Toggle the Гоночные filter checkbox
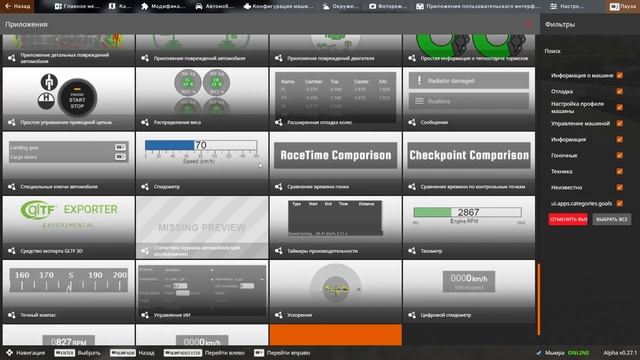 tap(619, 155)
